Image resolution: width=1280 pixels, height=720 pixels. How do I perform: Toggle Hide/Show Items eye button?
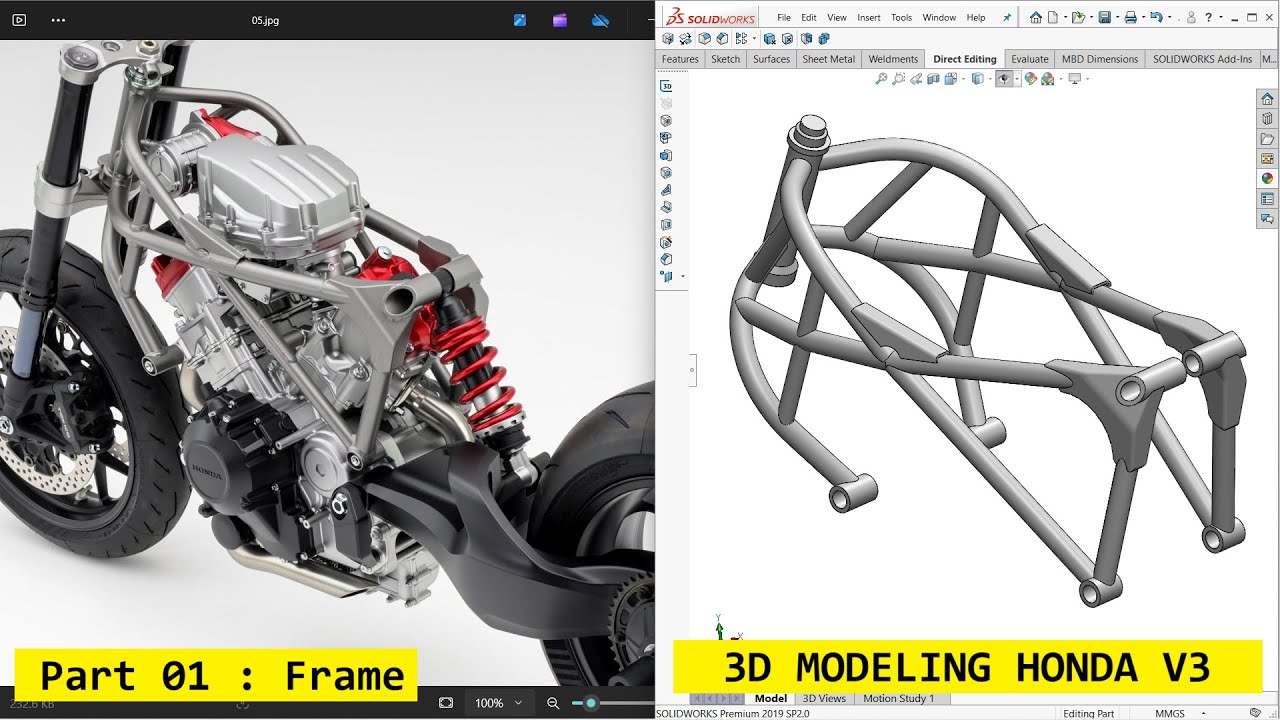1003,79
